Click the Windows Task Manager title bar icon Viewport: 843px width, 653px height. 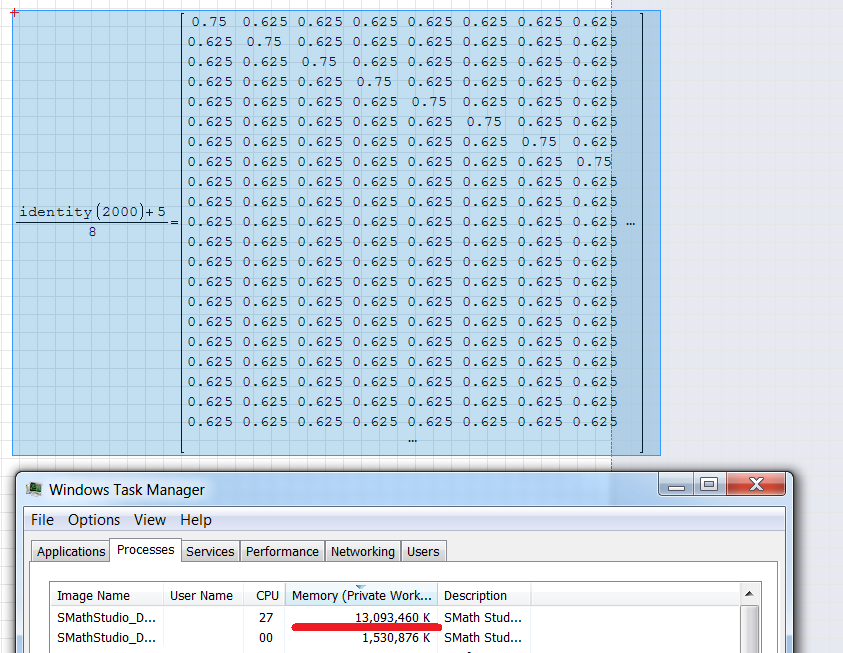pos(35,490)
